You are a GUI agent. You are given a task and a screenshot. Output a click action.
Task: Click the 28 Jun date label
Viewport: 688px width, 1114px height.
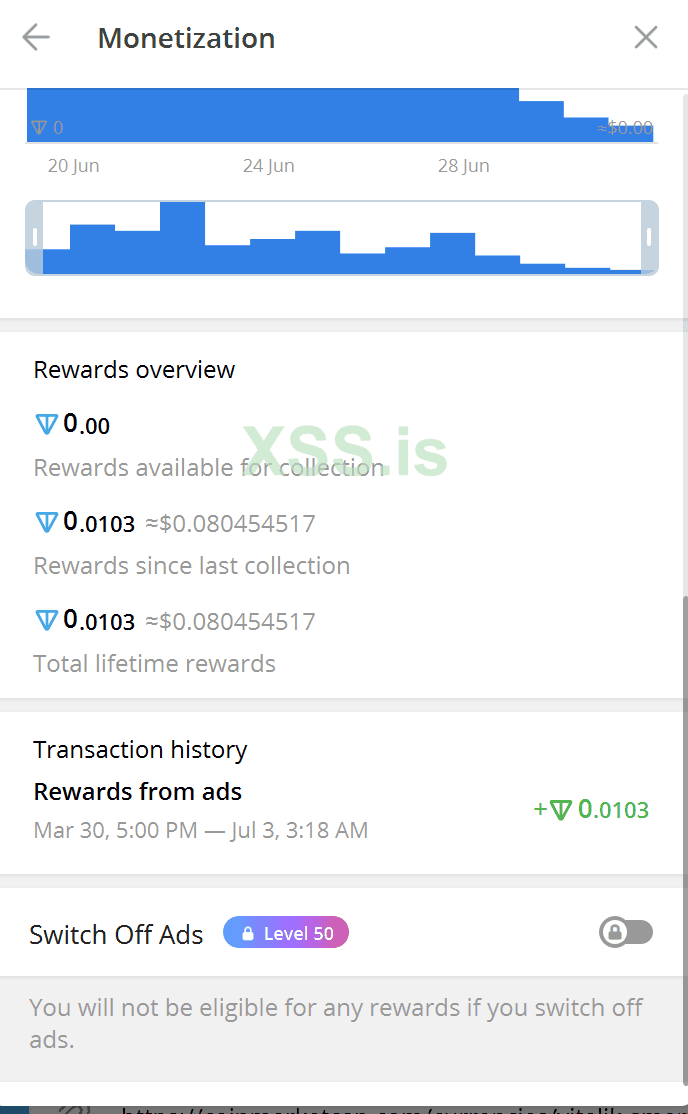tap(463, 166)
